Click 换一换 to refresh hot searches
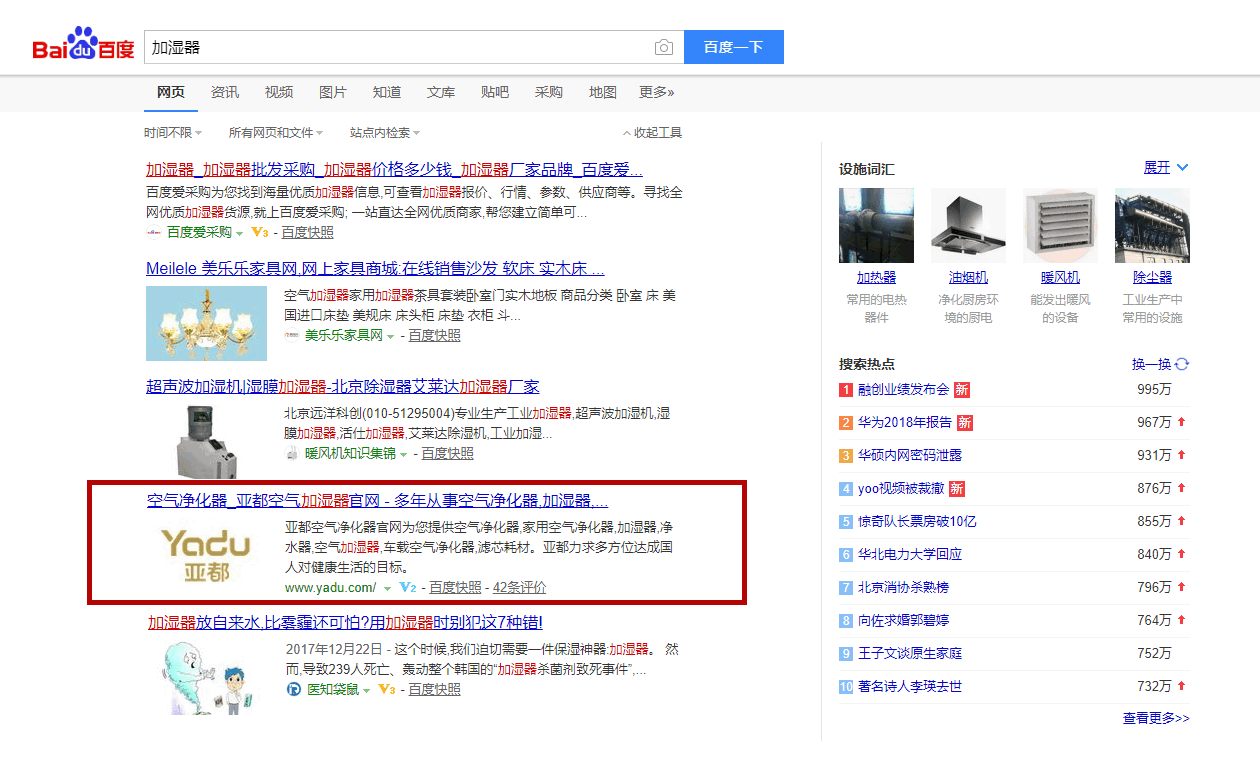The width and height of the screenshot is (1260, 777). (1150, 364)
